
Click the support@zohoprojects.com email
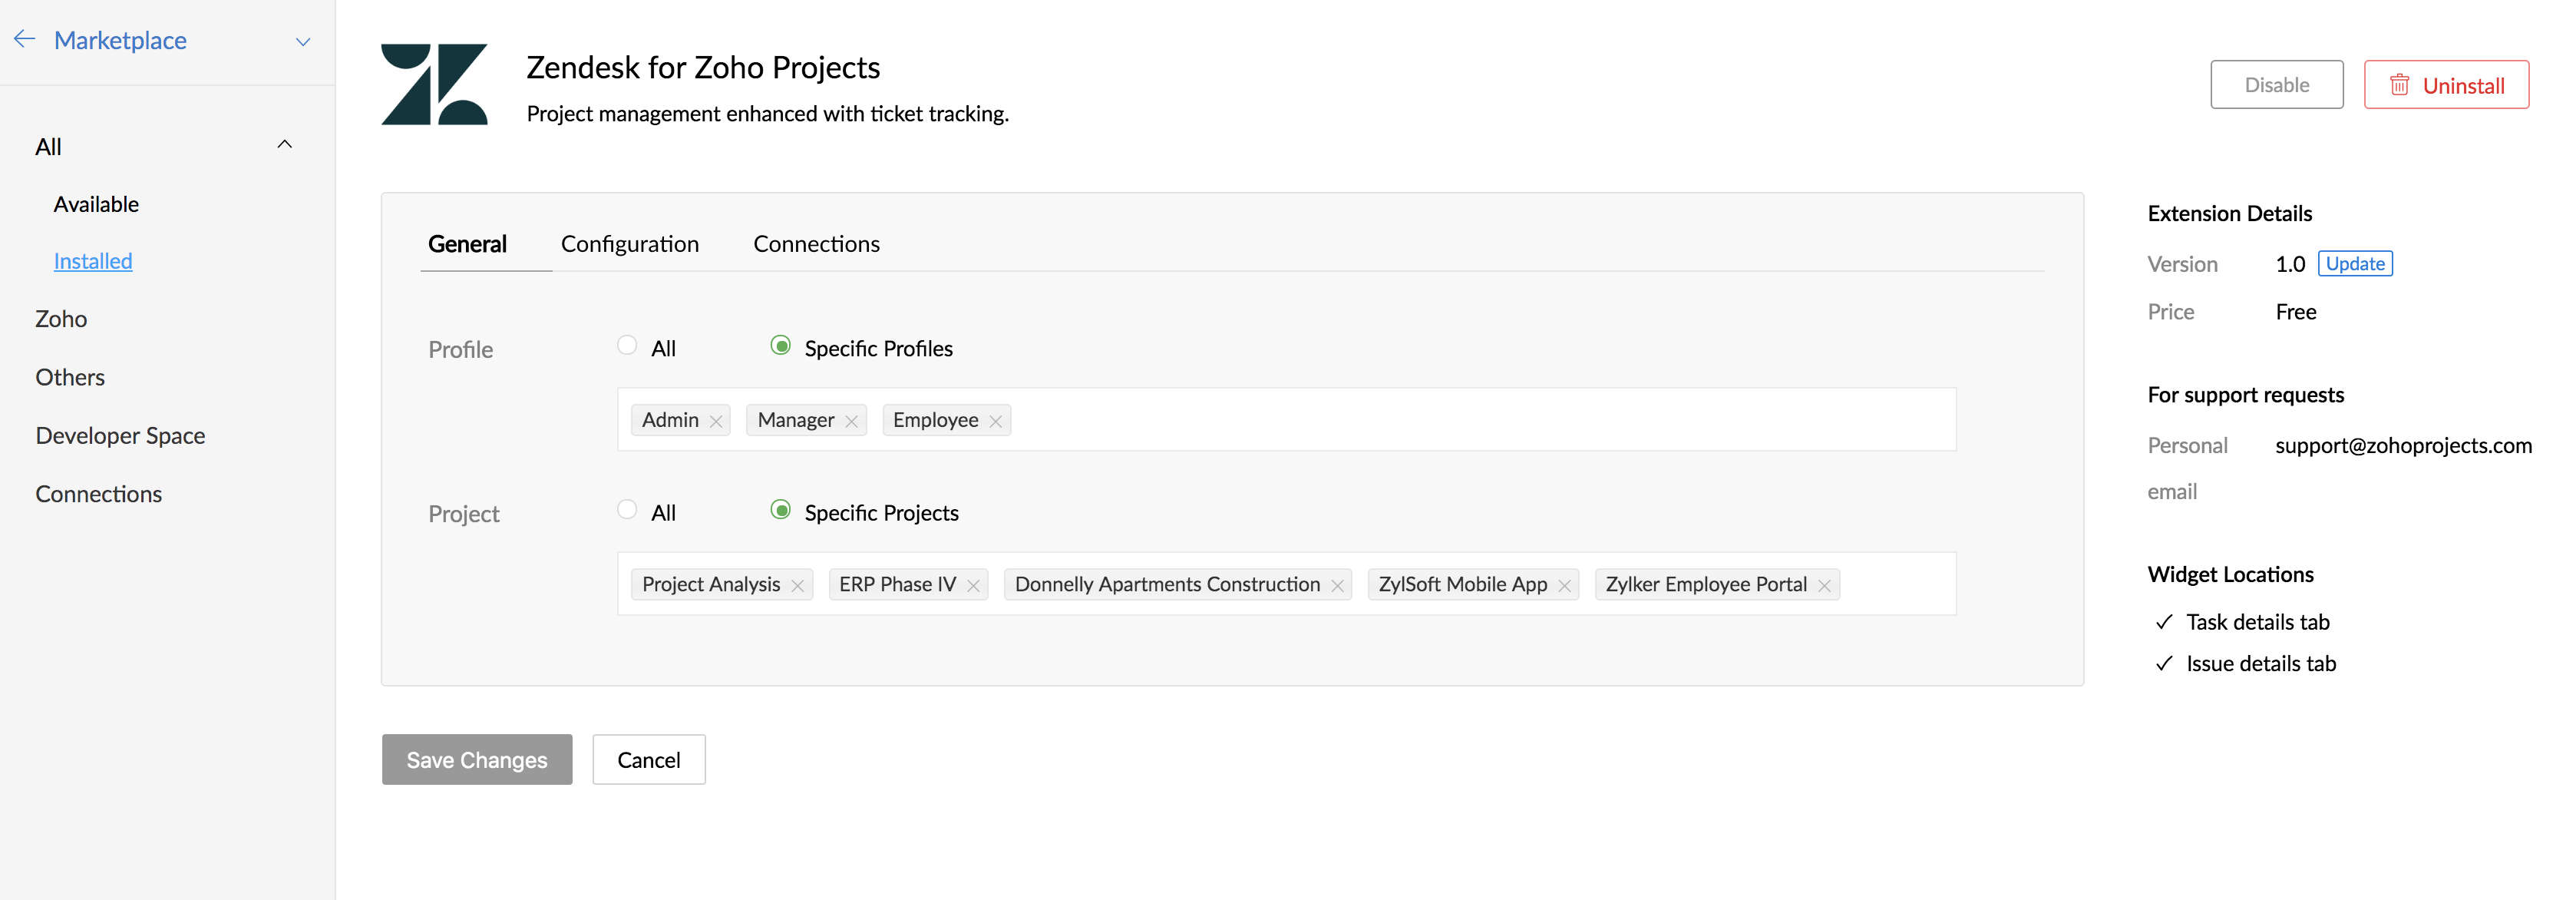click(2404, 446)
